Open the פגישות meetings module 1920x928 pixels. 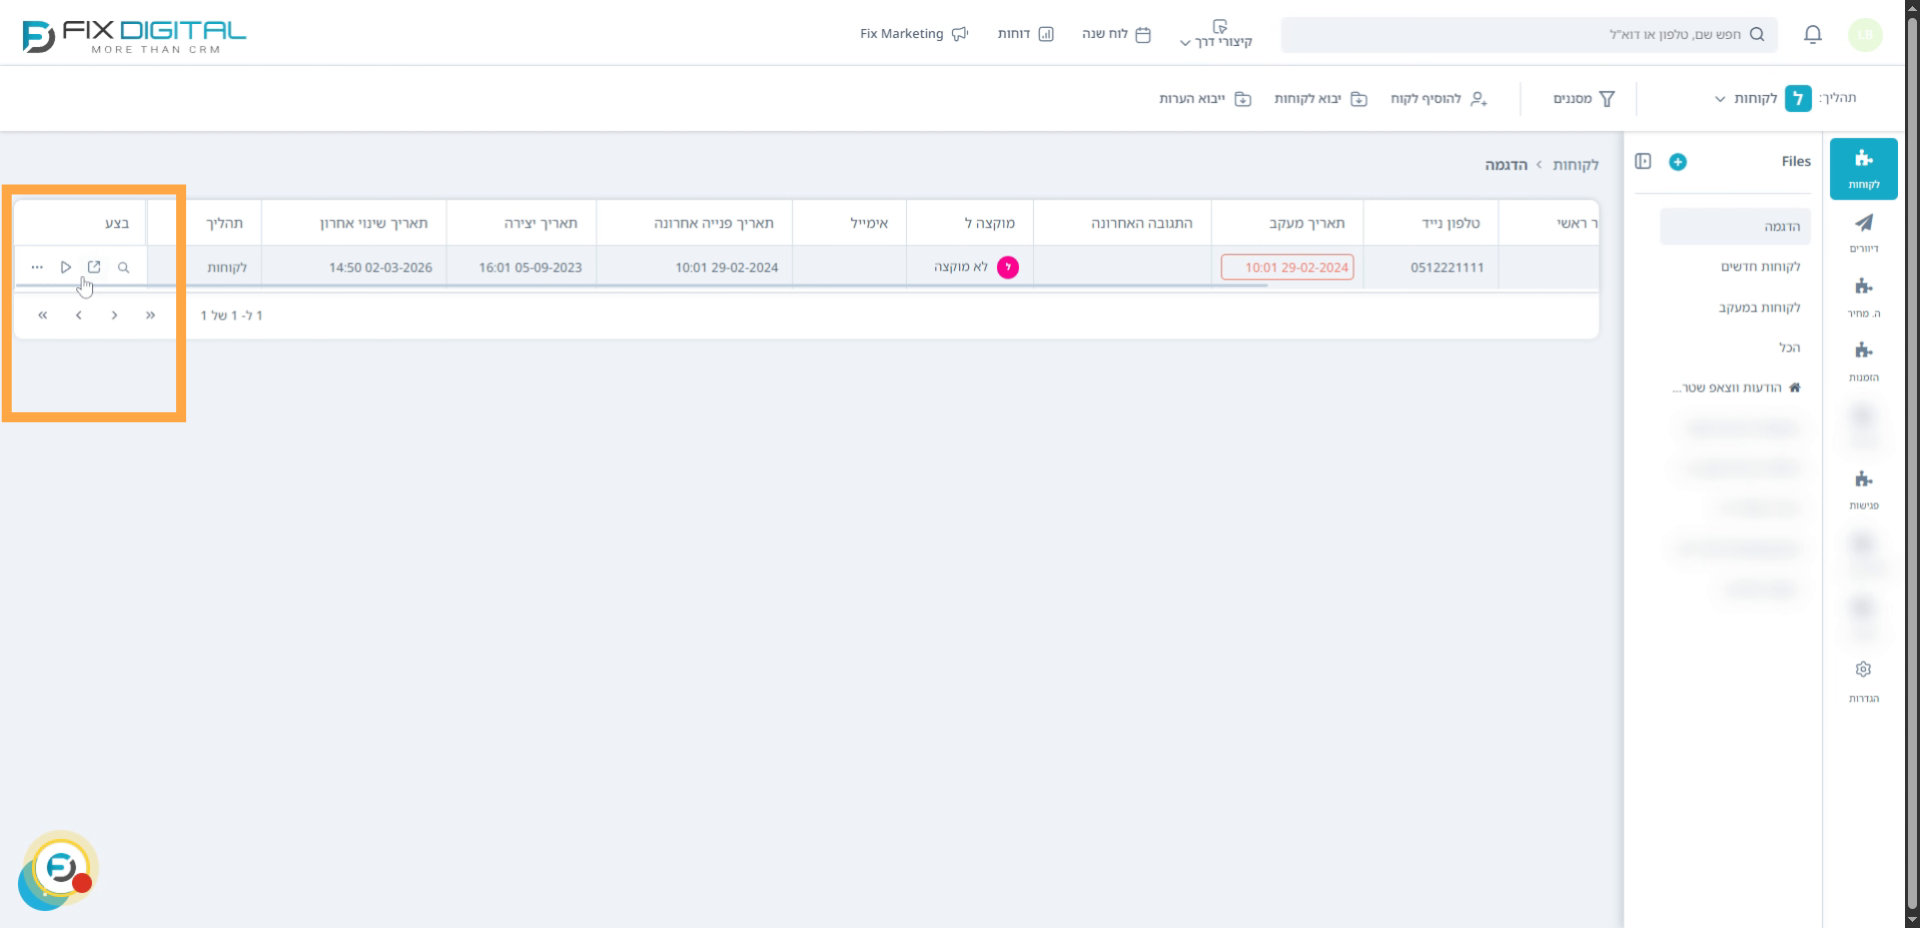[1863, 489]
